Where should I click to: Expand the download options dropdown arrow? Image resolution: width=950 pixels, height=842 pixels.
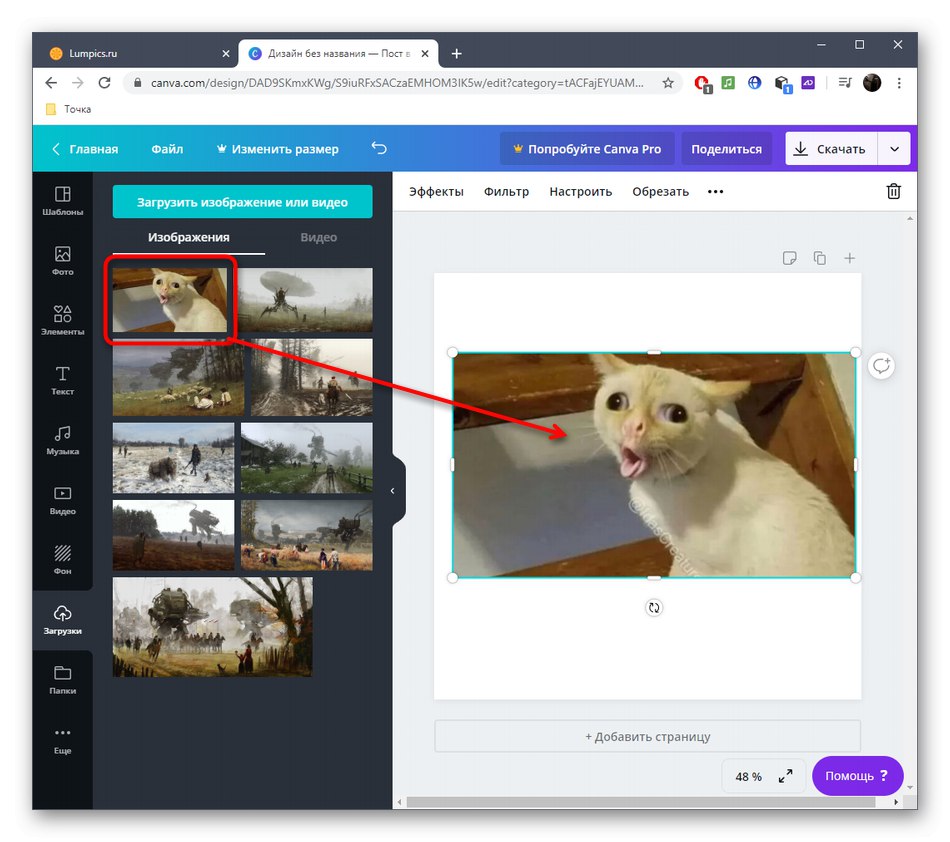click(x=894, y=149)
